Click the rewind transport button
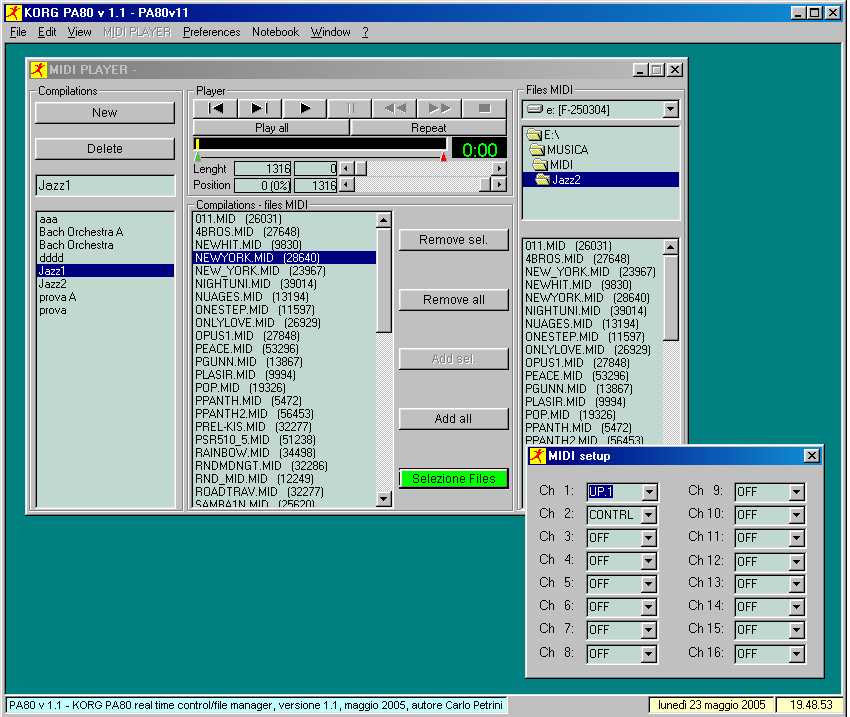 395,108
